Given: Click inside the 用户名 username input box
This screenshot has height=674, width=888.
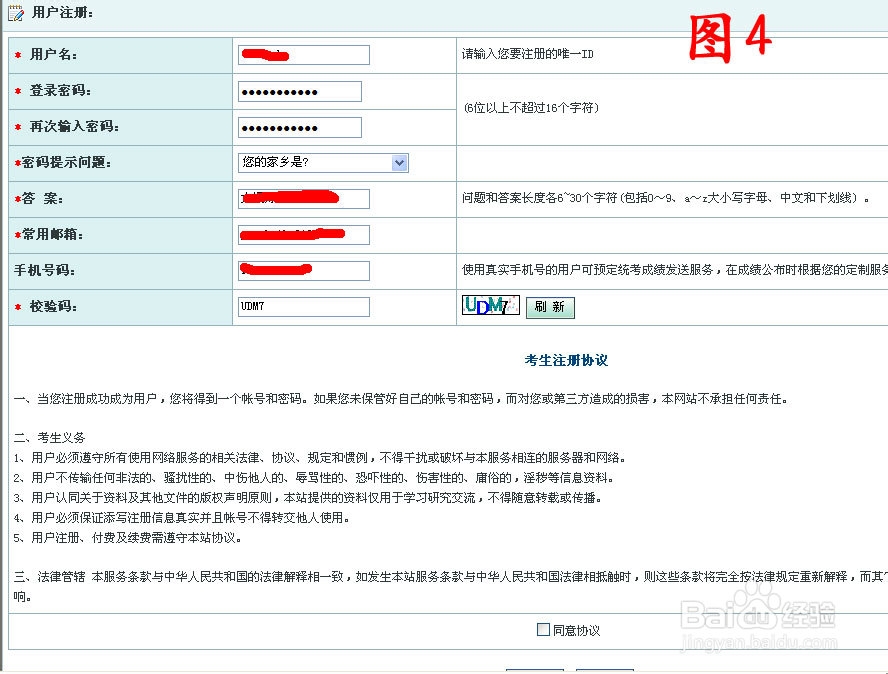Looking at the screenshot, I should [x=303, y=55].
